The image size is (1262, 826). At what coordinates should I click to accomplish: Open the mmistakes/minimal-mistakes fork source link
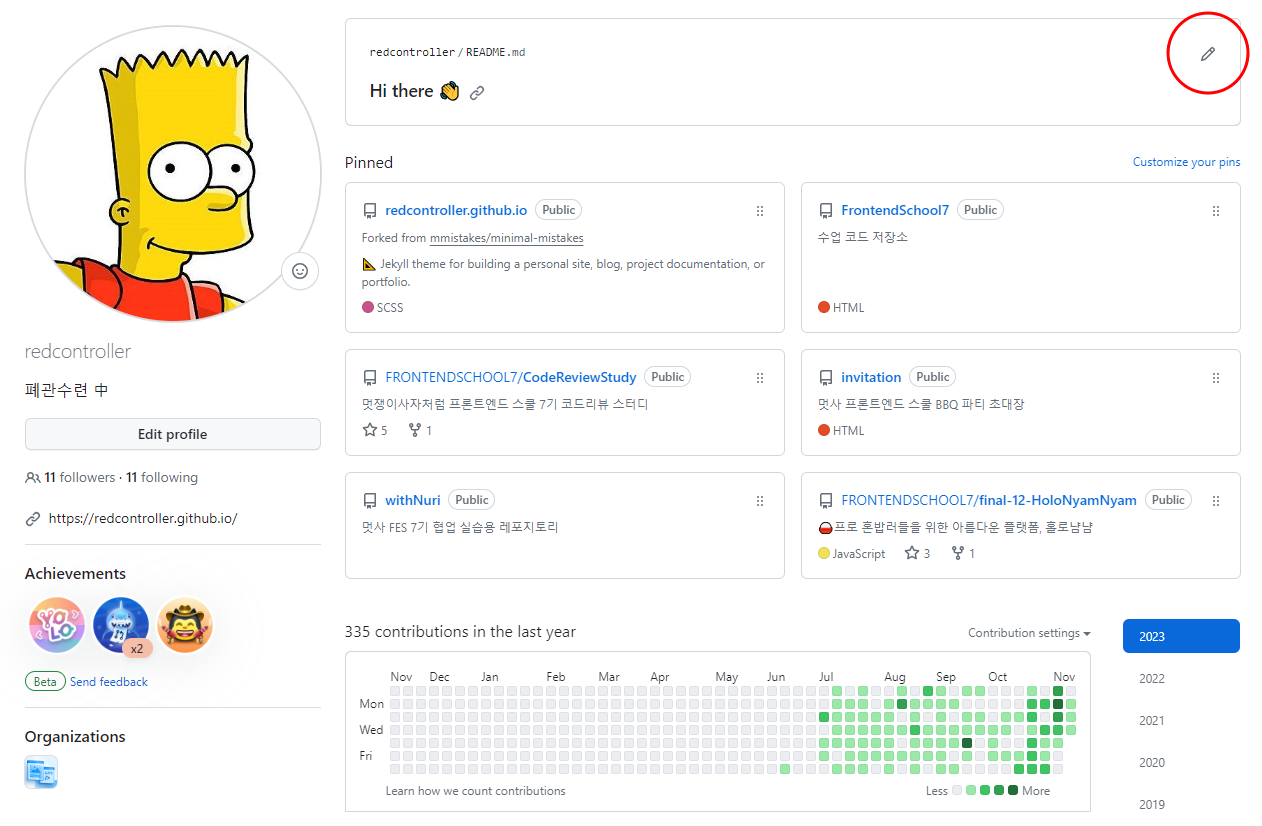pyautogui.click(x=507, y=238)
